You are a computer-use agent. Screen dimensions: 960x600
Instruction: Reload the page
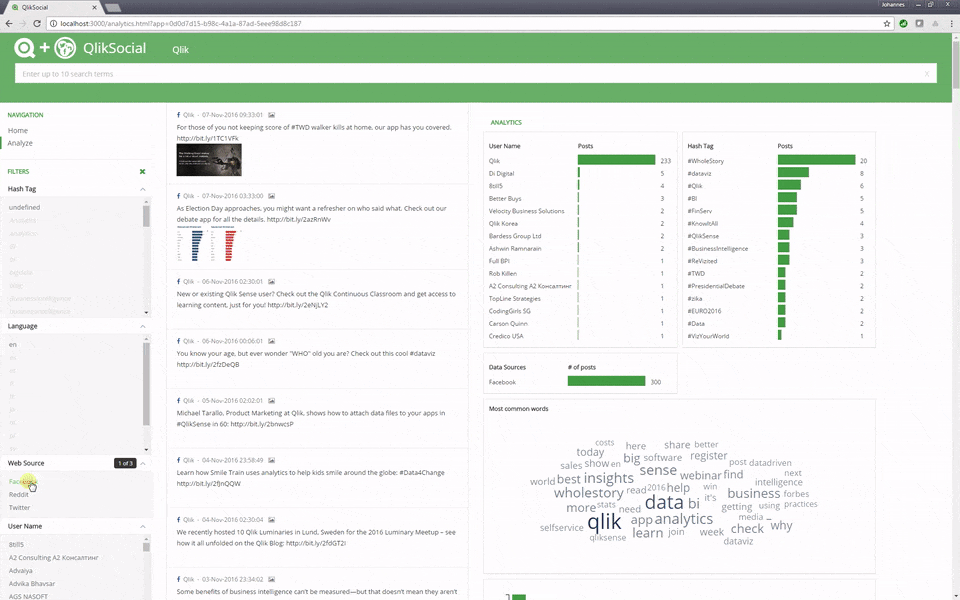[37, 23]
